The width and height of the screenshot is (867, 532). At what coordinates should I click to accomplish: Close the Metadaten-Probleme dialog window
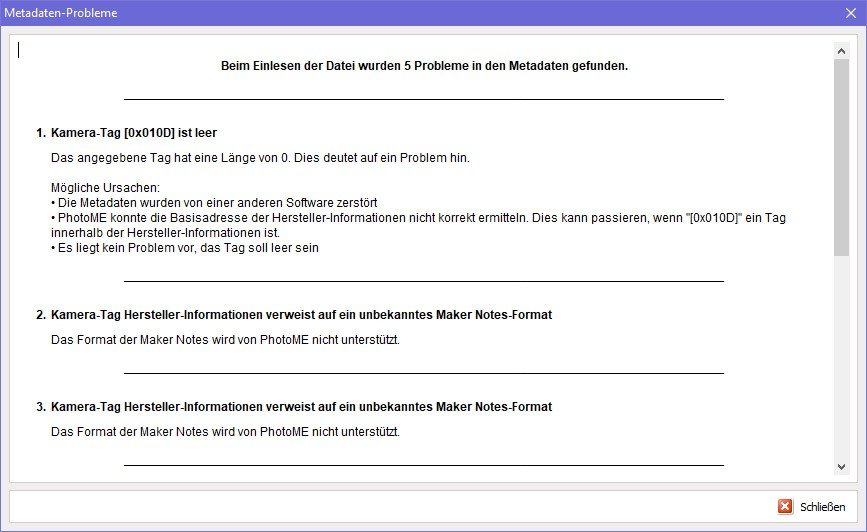851,13
